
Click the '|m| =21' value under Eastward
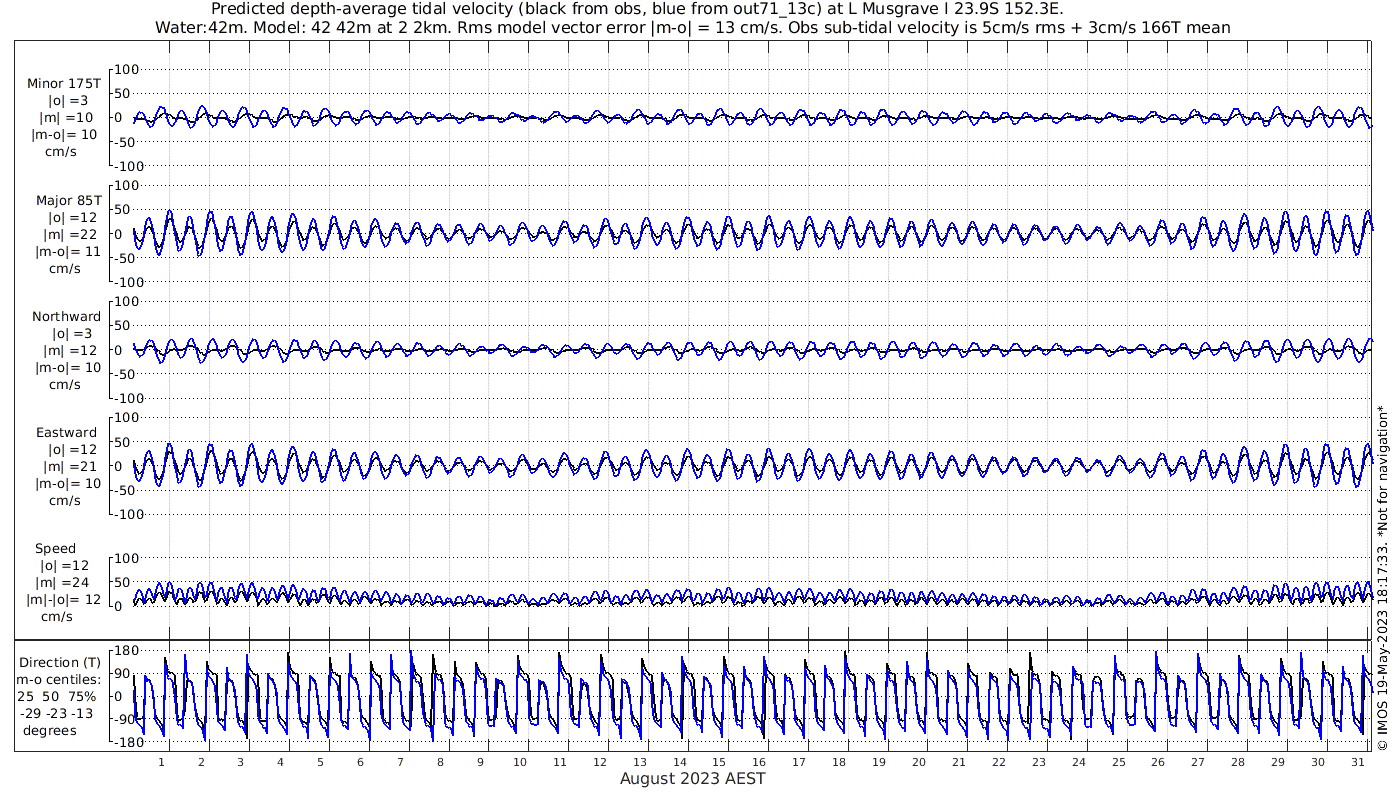[x=70, y=466]
